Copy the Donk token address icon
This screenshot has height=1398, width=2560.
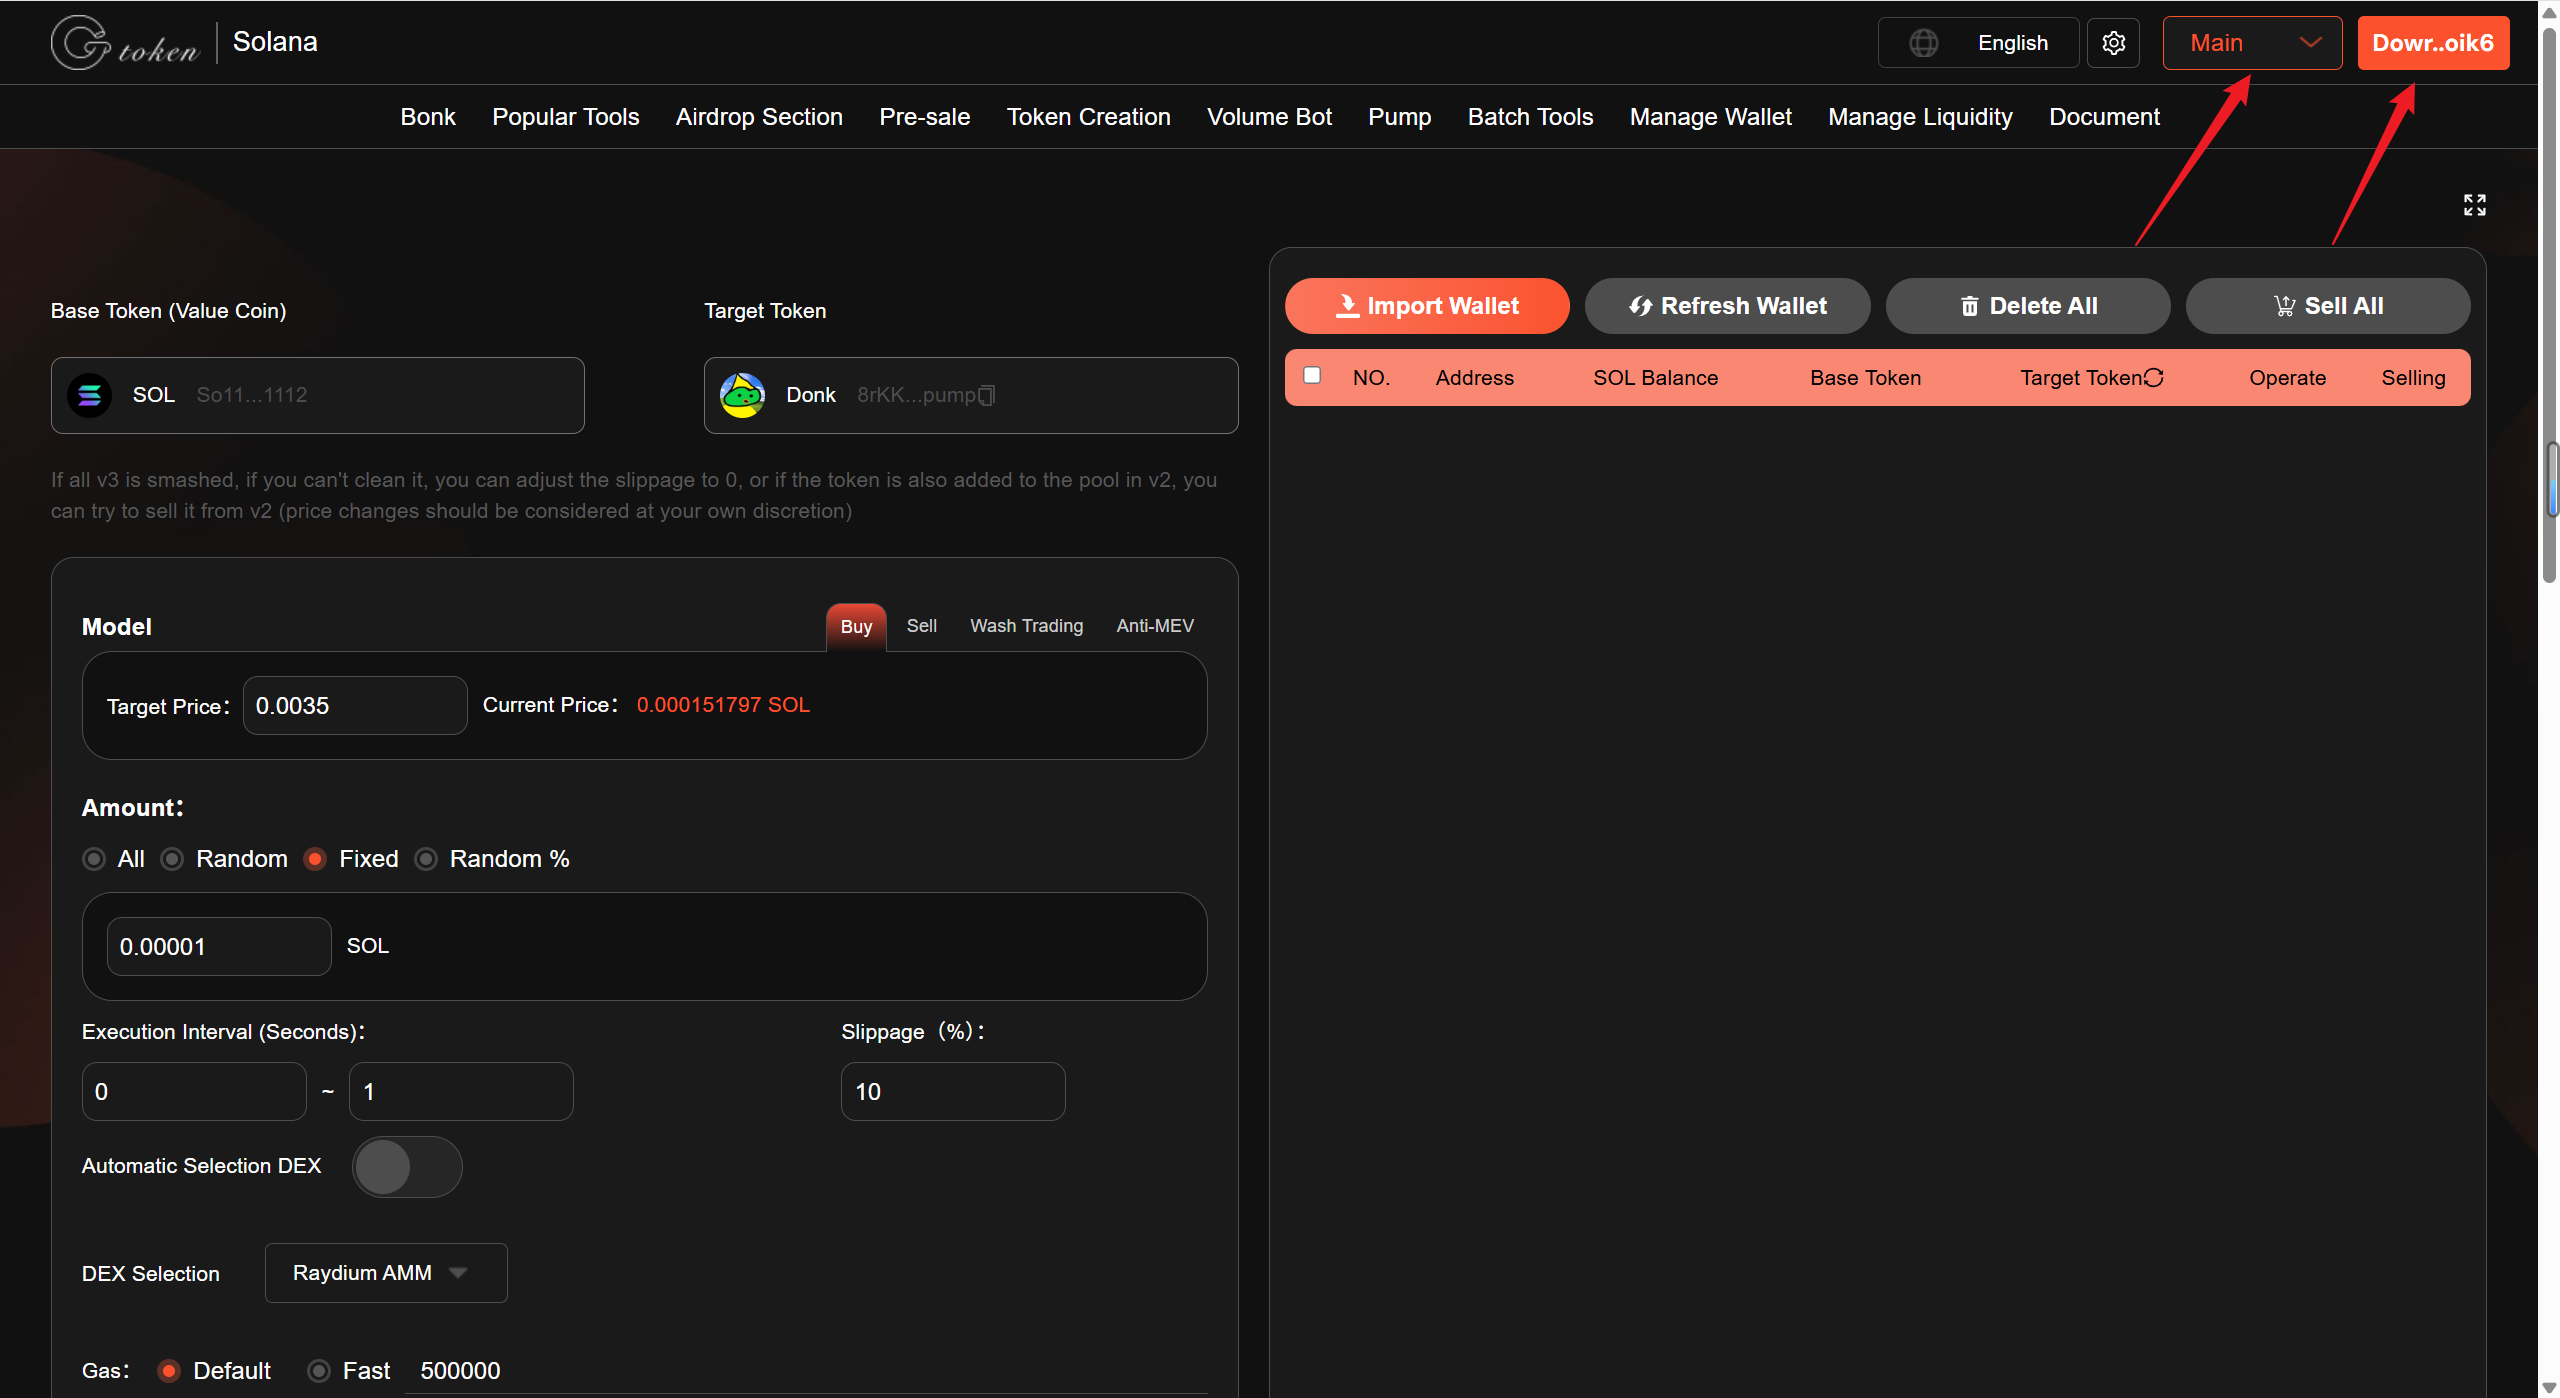987,395
